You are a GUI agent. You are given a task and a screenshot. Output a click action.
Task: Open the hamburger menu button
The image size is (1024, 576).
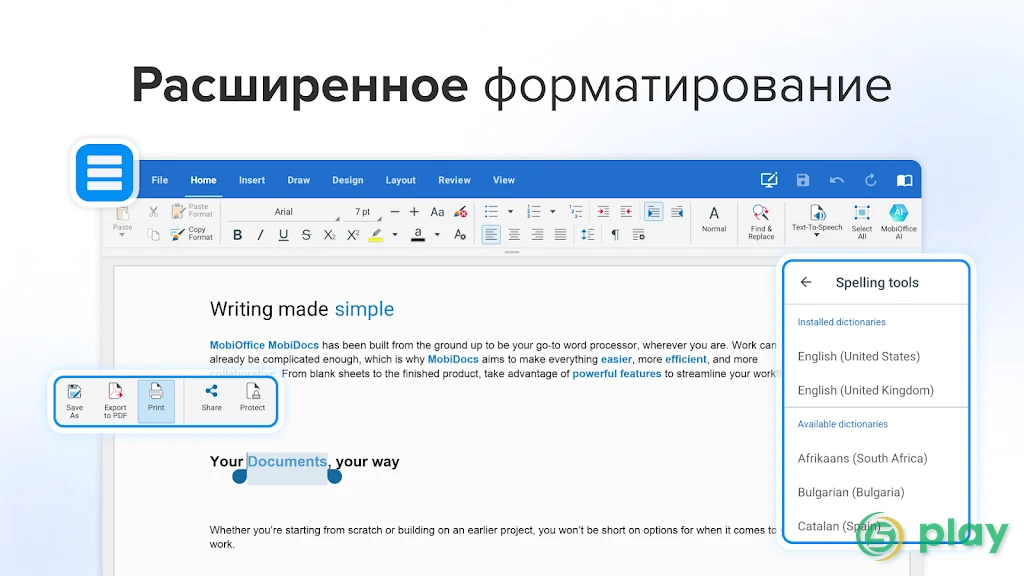tap(104, 172)
